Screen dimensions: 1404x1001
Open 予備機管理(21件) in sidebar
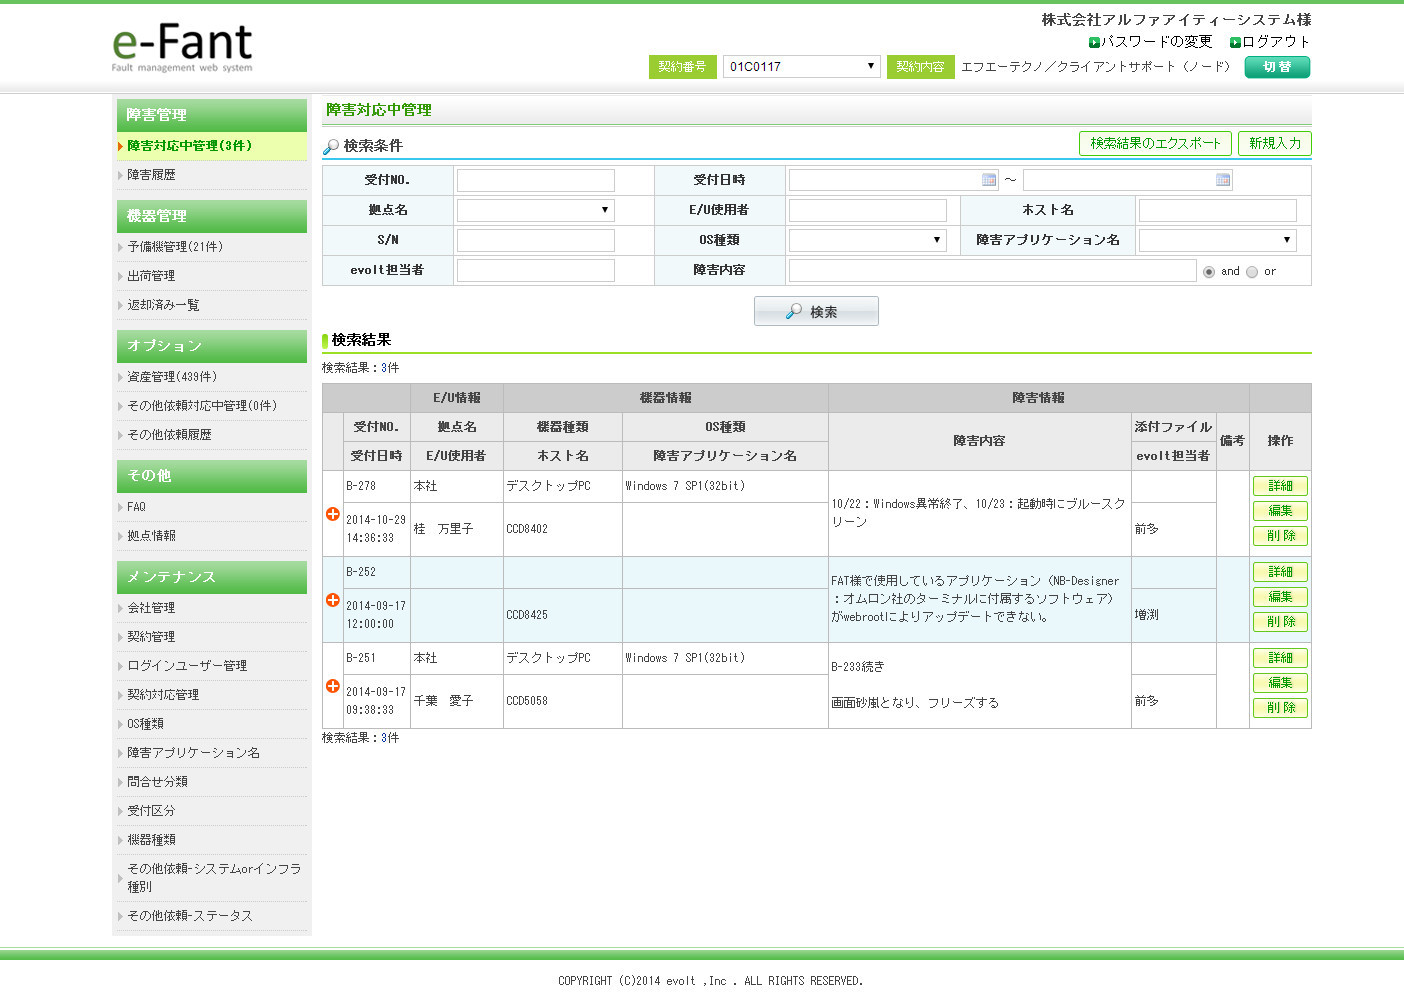175,247
